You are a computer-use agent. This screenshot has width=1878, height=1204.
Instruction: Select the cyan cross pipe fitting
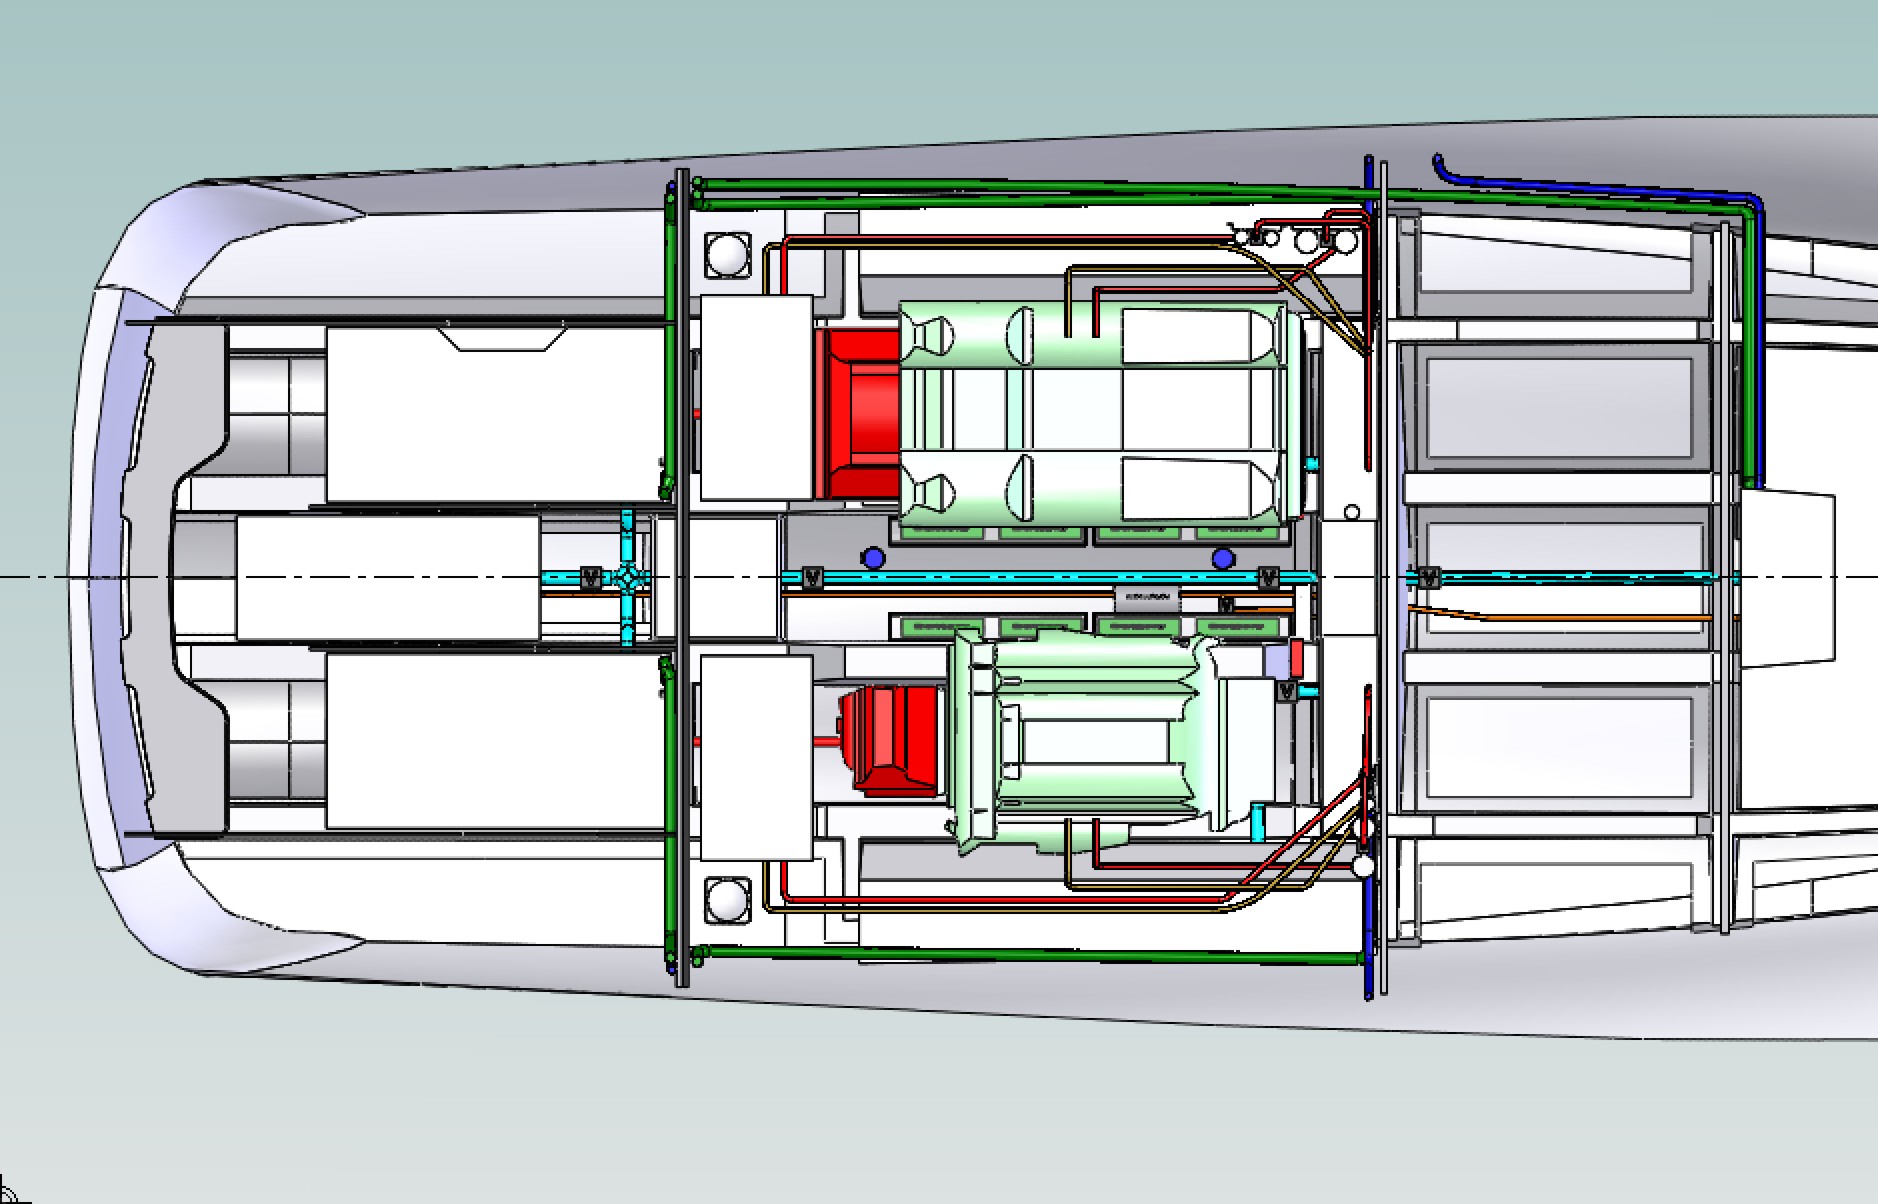[628, 577]
